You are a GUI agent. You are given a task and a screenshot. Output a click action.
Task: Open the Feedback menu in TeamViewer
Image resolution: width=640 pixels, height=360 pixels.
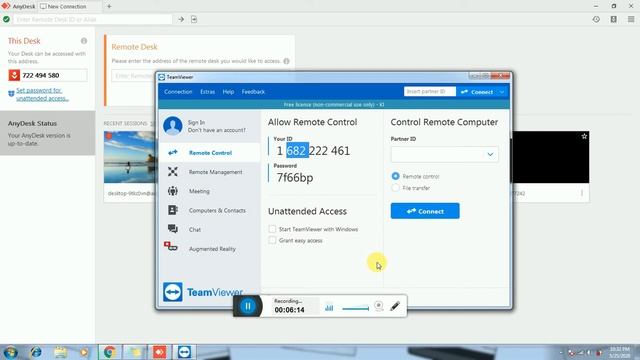(x=253, y=92)
